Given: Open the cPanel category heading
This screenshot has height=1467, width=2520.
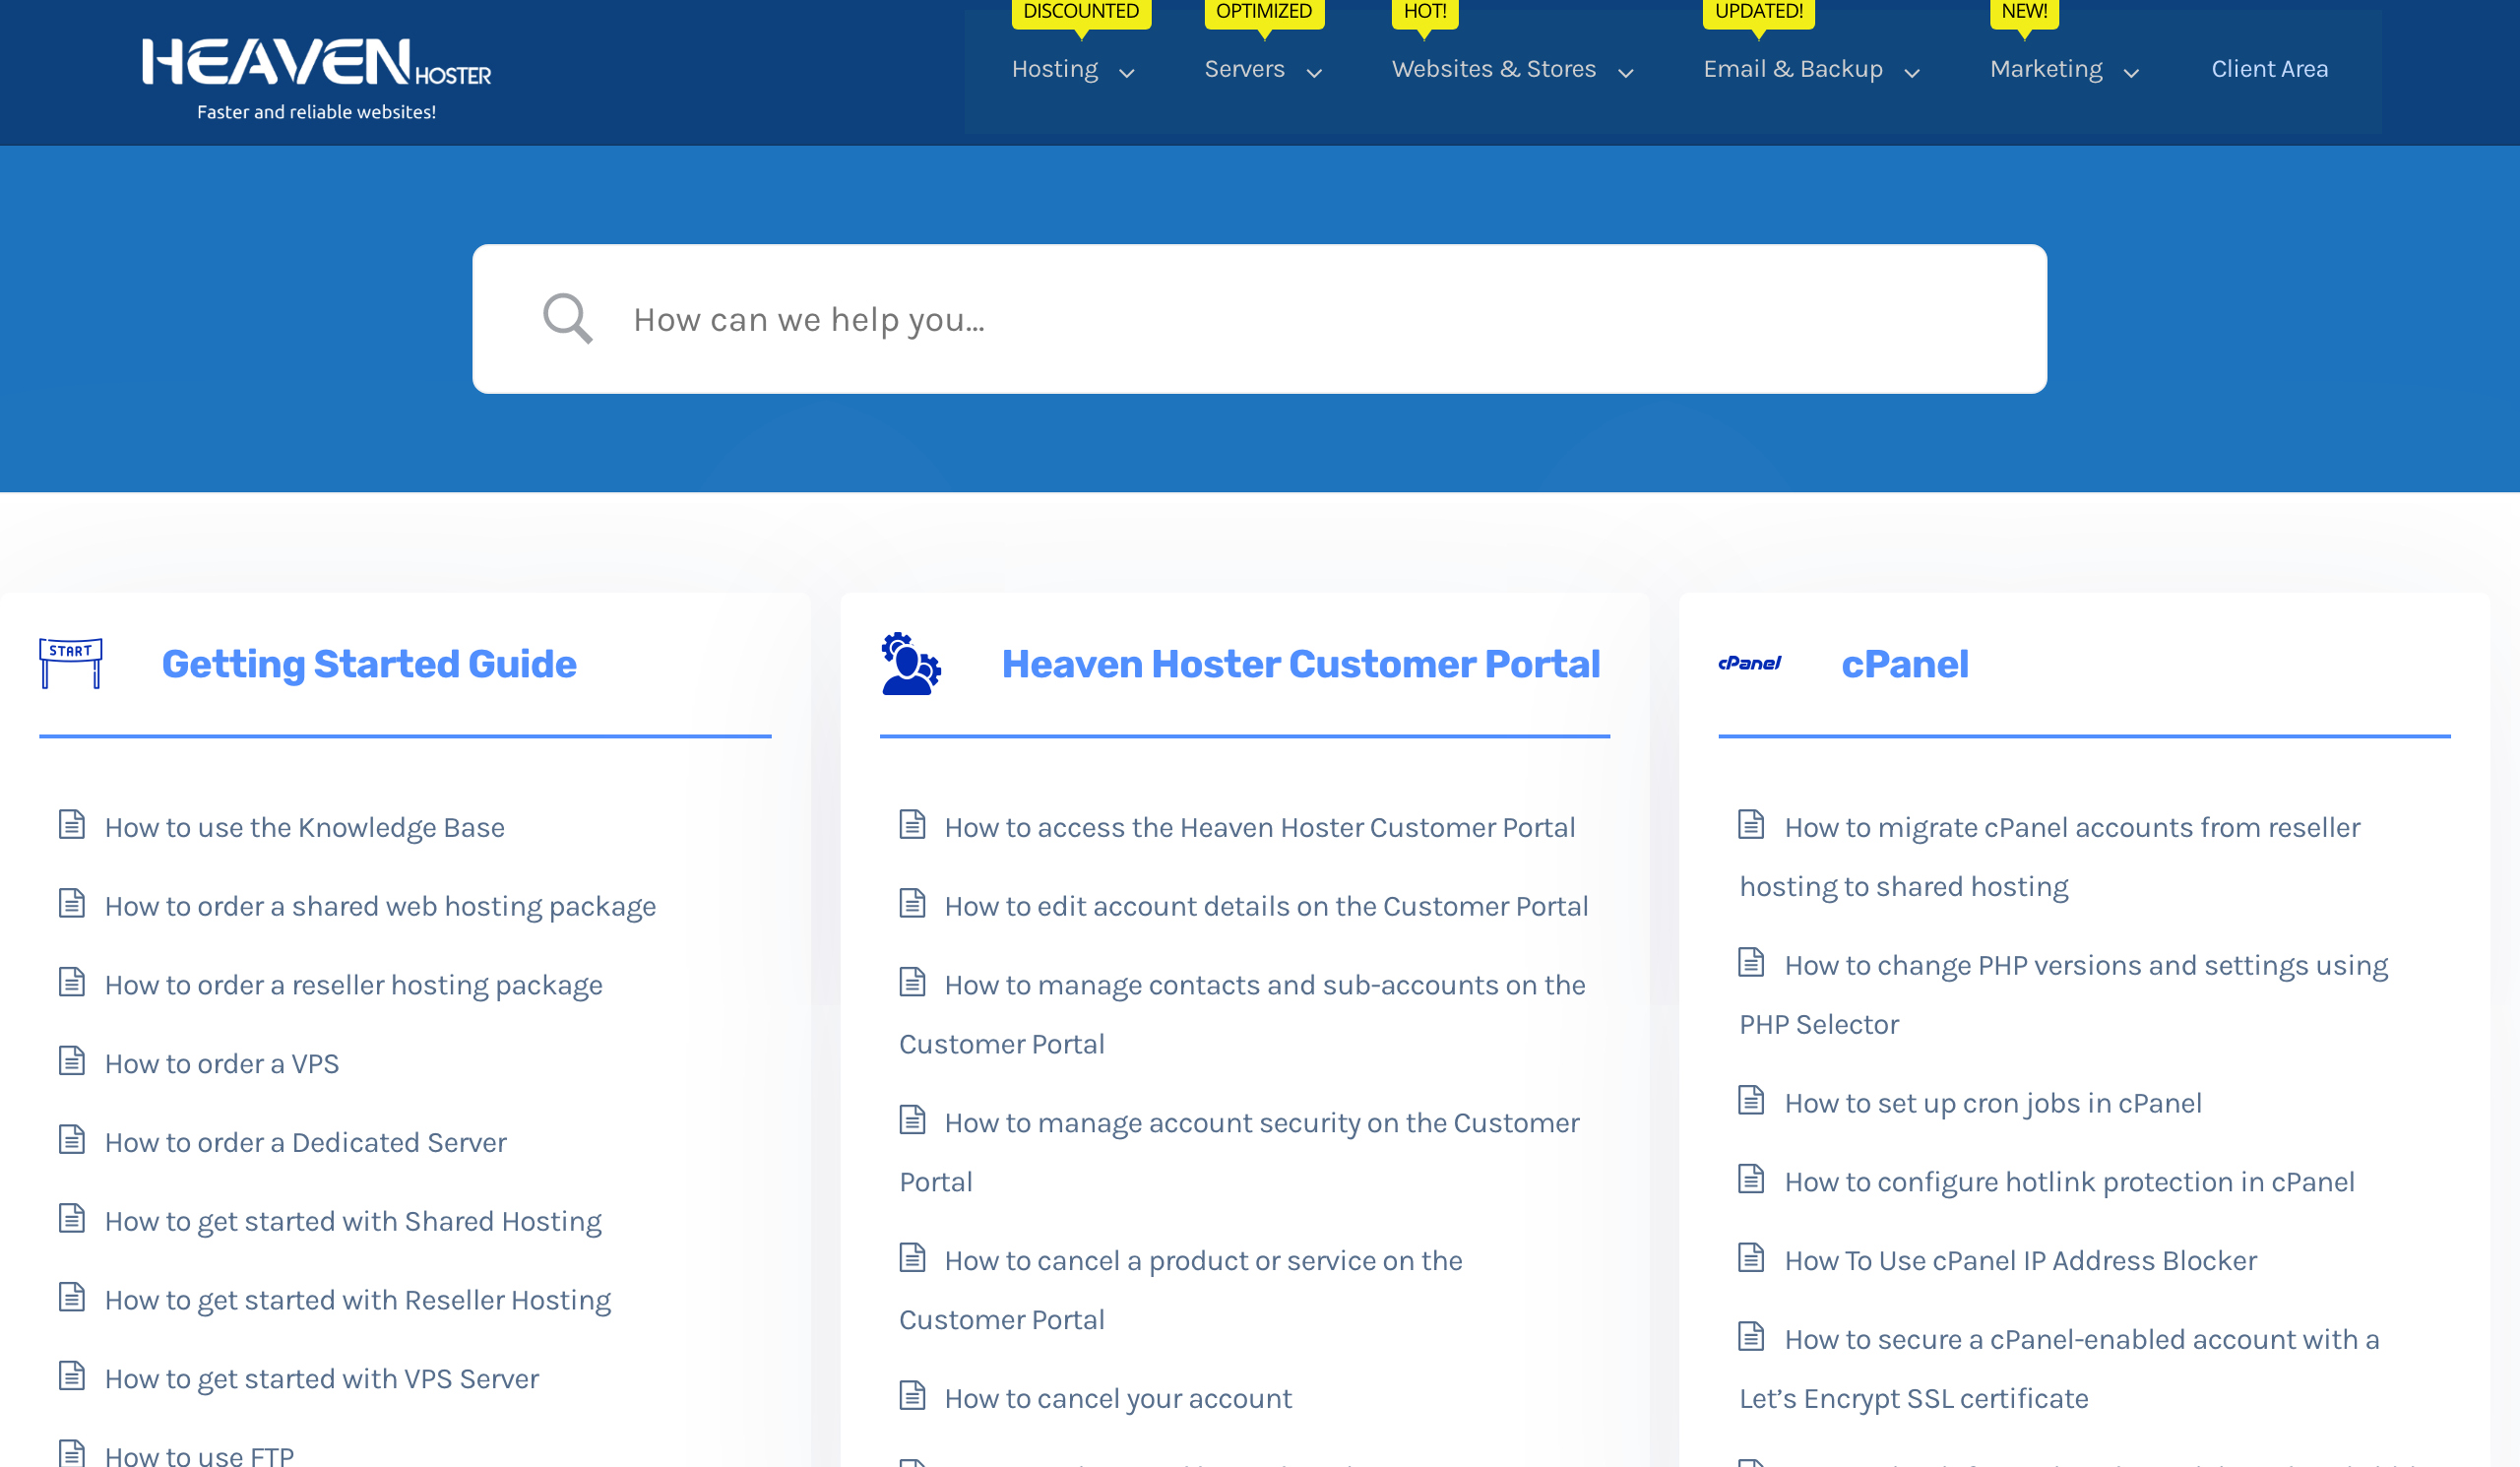Looking at the screenshot, I should point(1904,664).
